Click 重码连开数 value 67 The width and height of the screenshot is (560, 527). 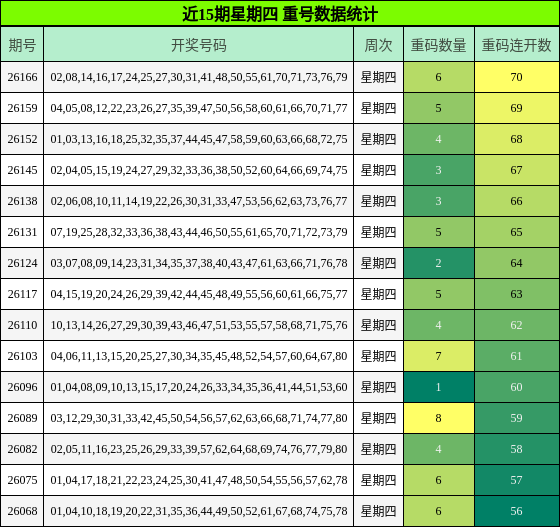click(x=516, y=170)
